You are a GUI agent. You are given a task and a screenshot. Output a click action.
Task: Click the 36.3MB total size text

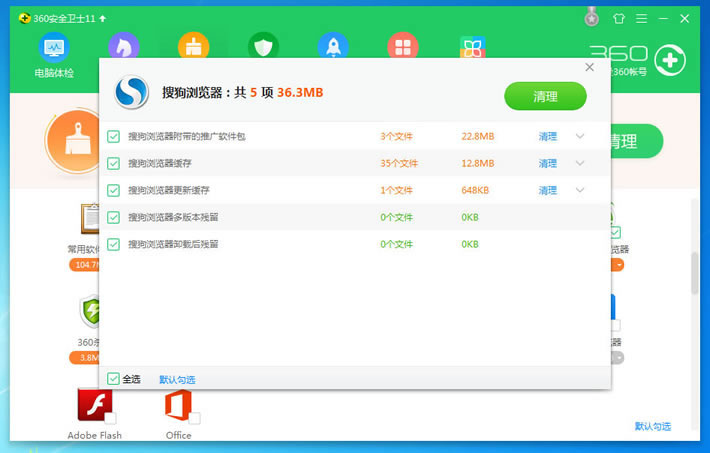point(300,92)
